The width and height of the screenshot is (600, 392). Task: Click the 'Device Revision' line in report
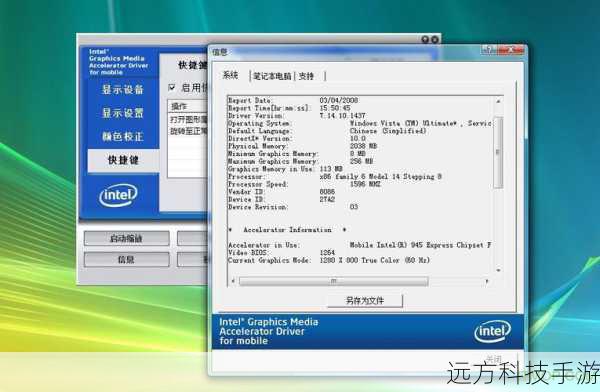coord(293,207)
